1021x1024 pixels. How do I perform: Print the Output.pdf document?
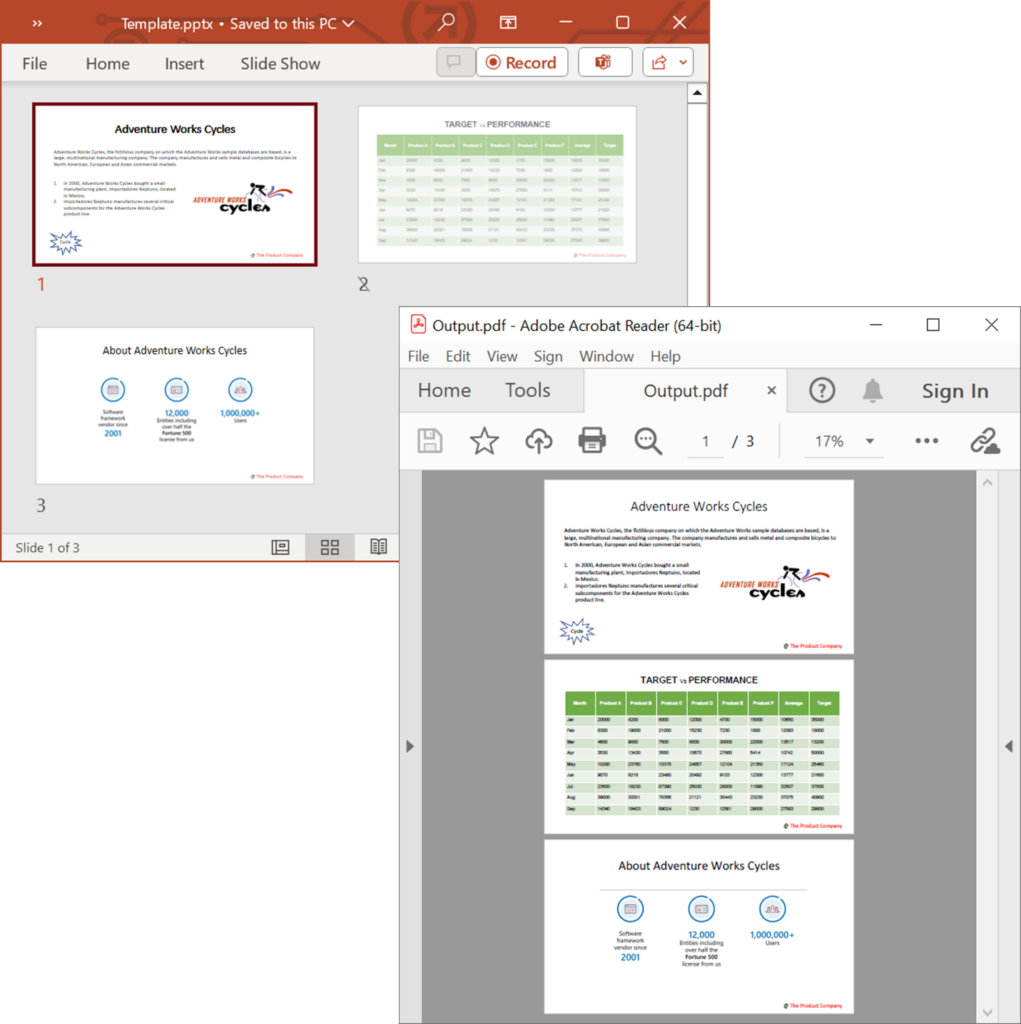click(x=592, y=441)
